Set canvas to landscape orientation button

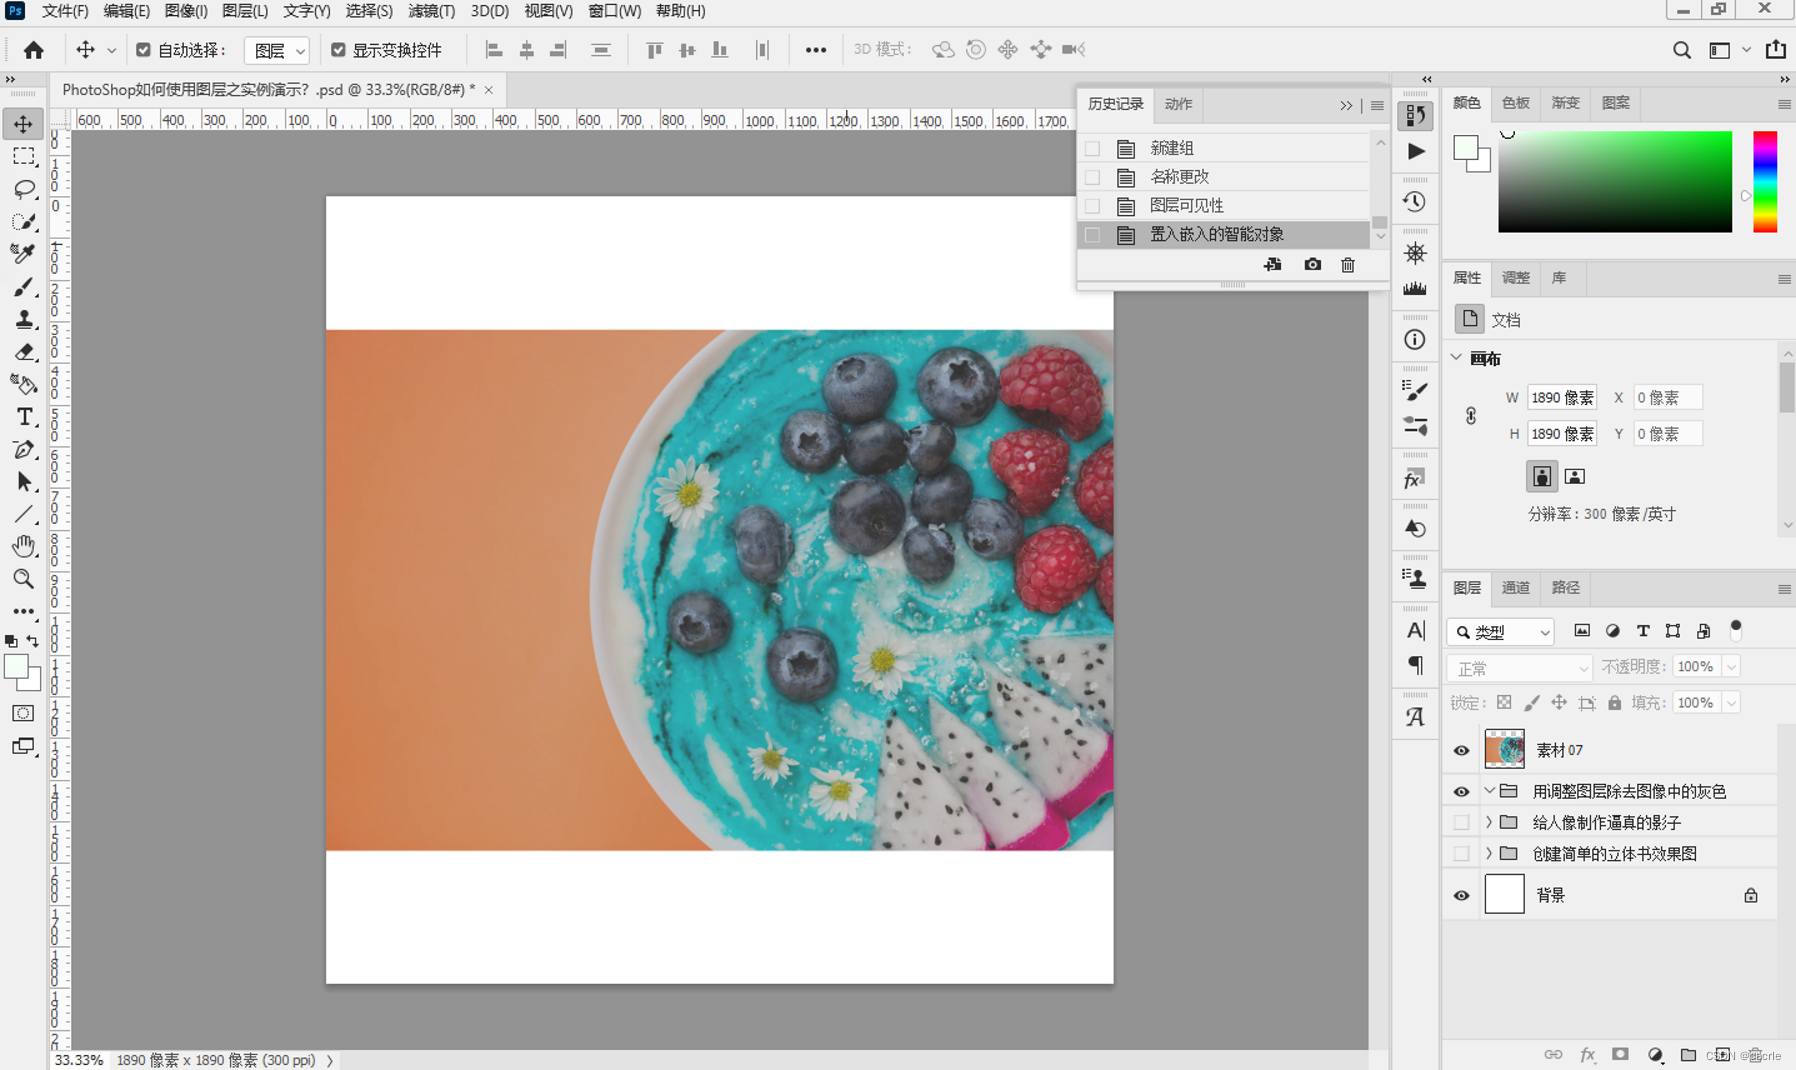coord(1574,476)
